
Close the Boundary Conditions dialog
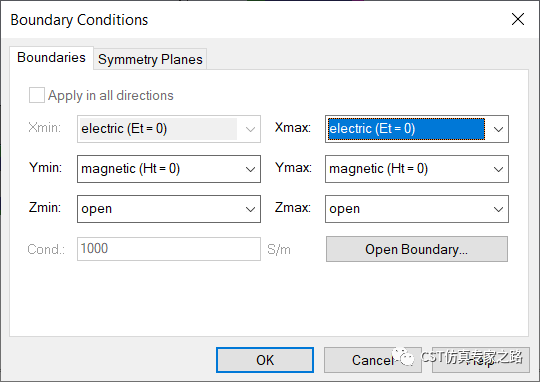point(518,19)
